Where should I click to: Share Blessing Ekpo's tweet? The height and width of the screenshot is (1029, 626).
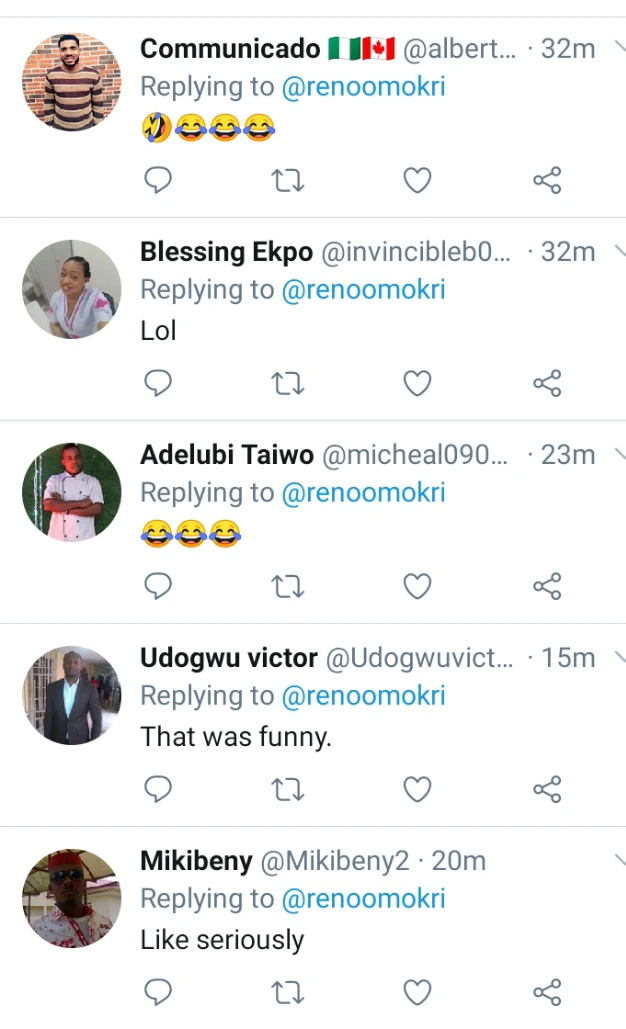click(x=547, y=383)
